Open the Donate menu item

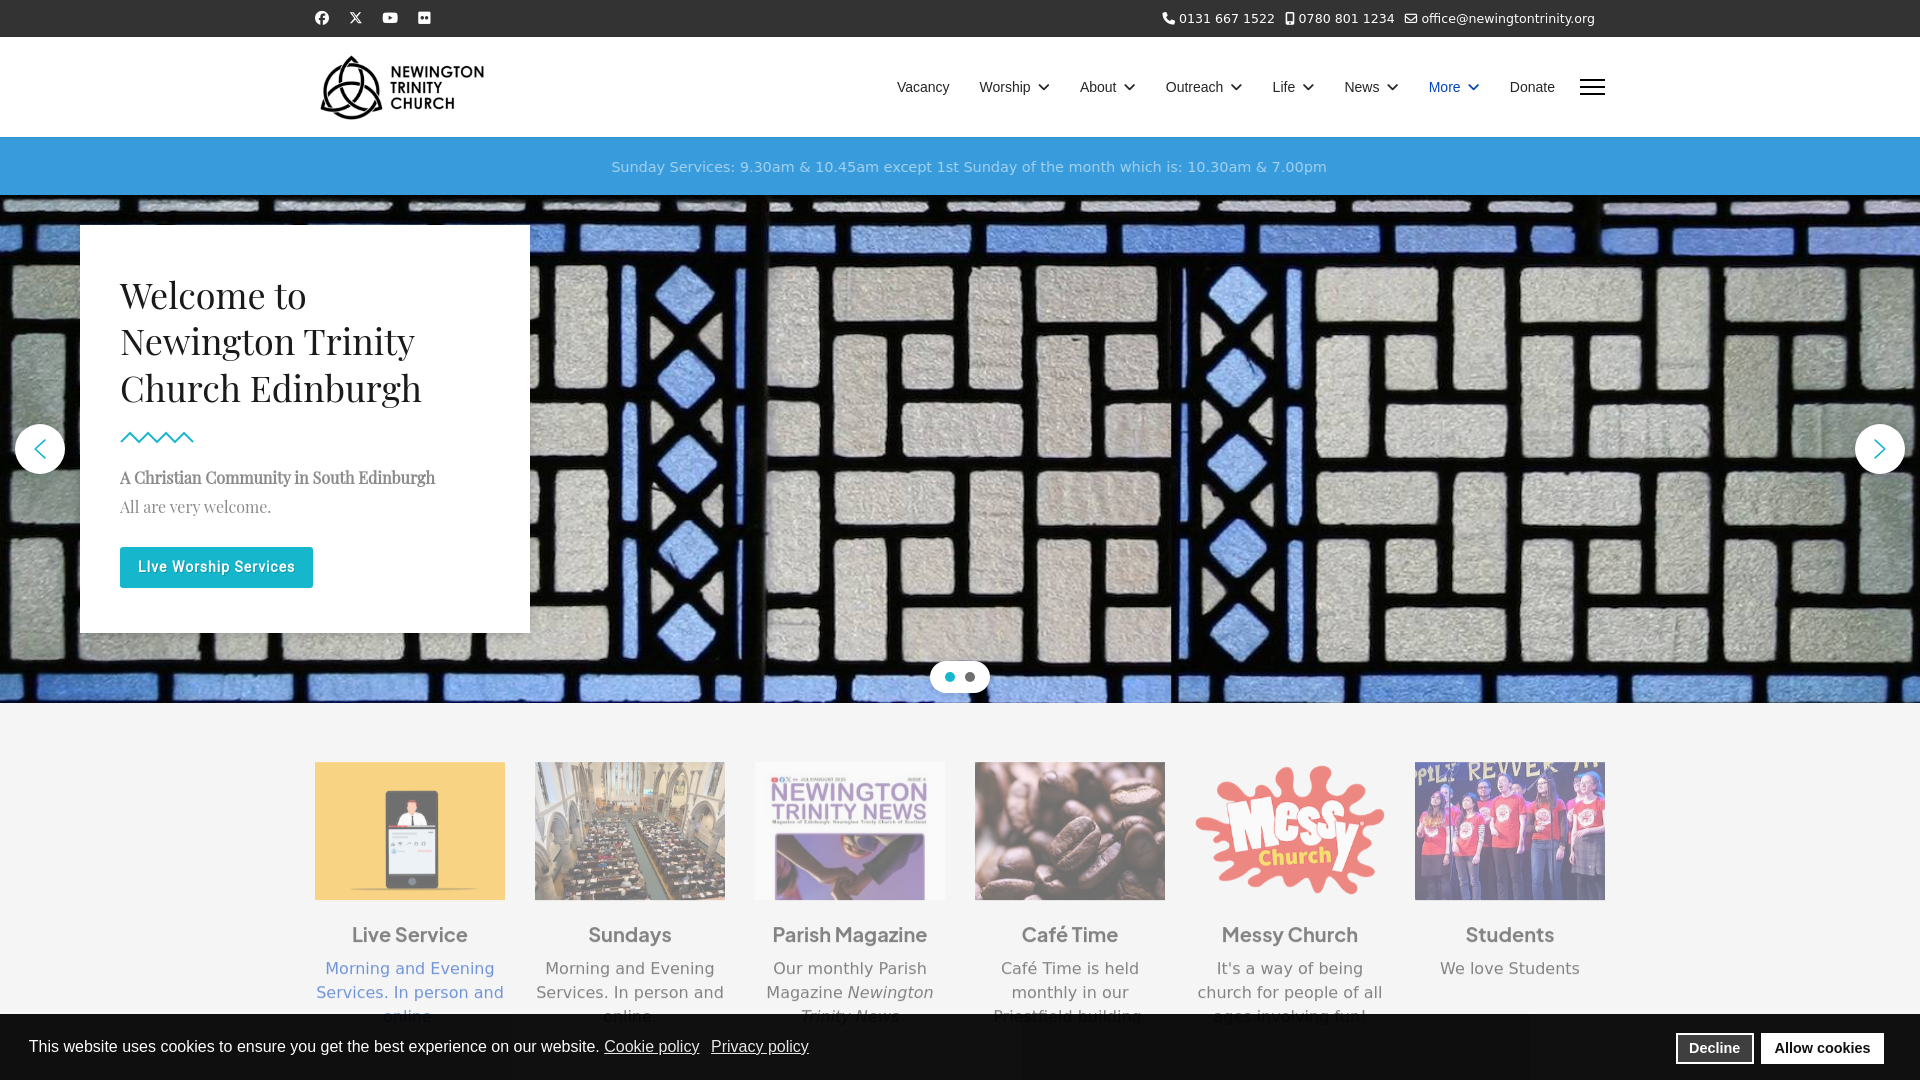point(1532,87)
